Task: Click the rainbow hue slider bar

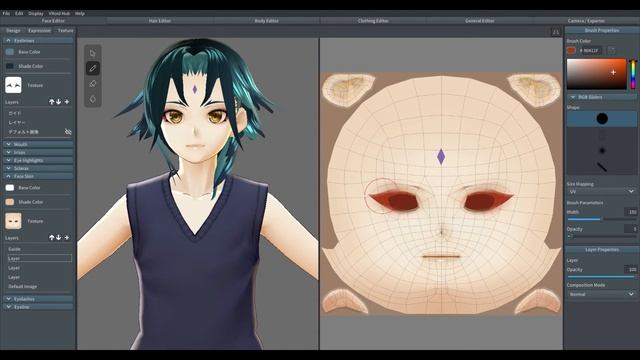Action: point(633,74)
